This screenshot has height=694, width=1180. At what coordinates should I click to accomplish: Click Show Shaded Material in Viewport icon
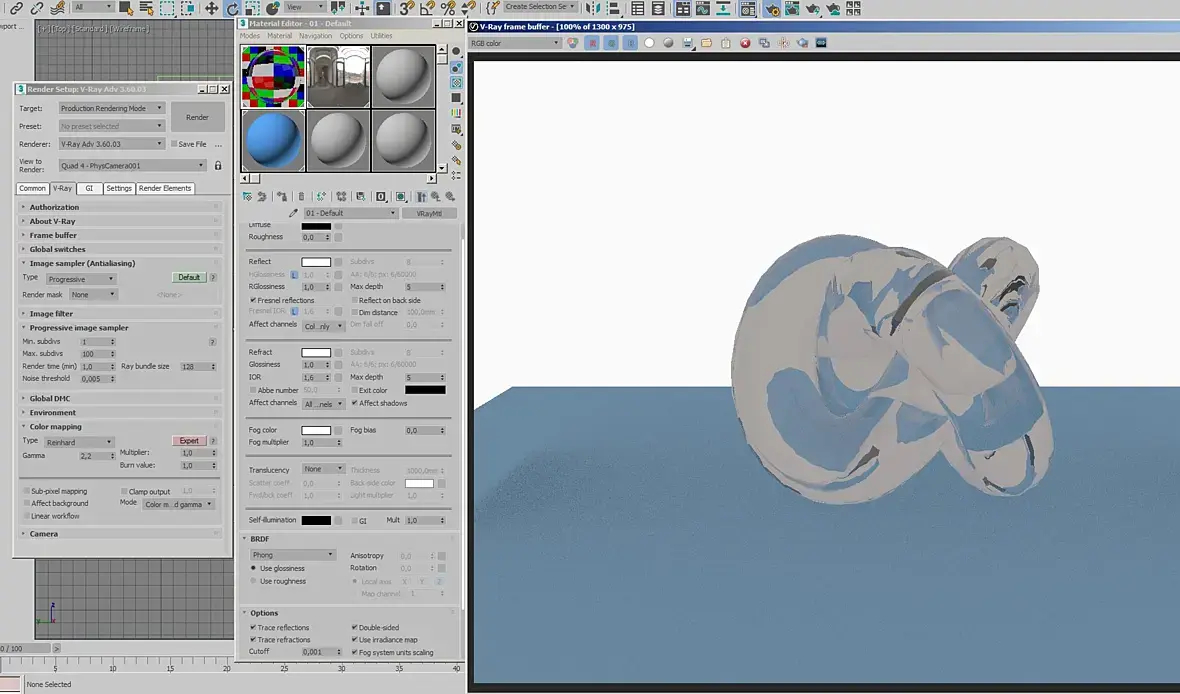pos(401,196)
